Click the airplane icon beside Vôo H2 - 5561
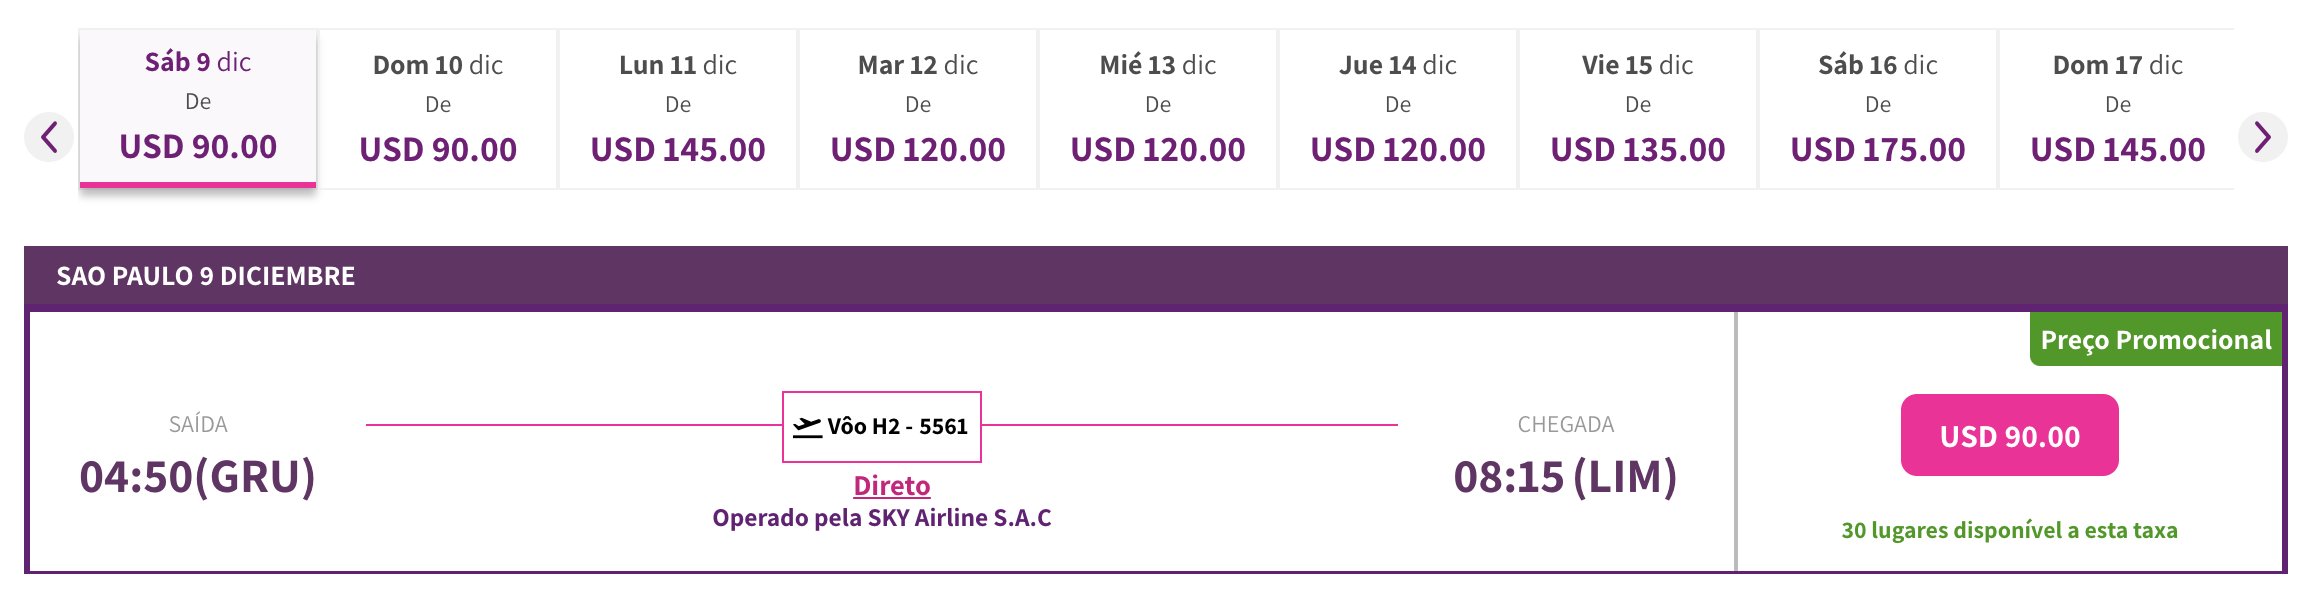 [807, 427]
